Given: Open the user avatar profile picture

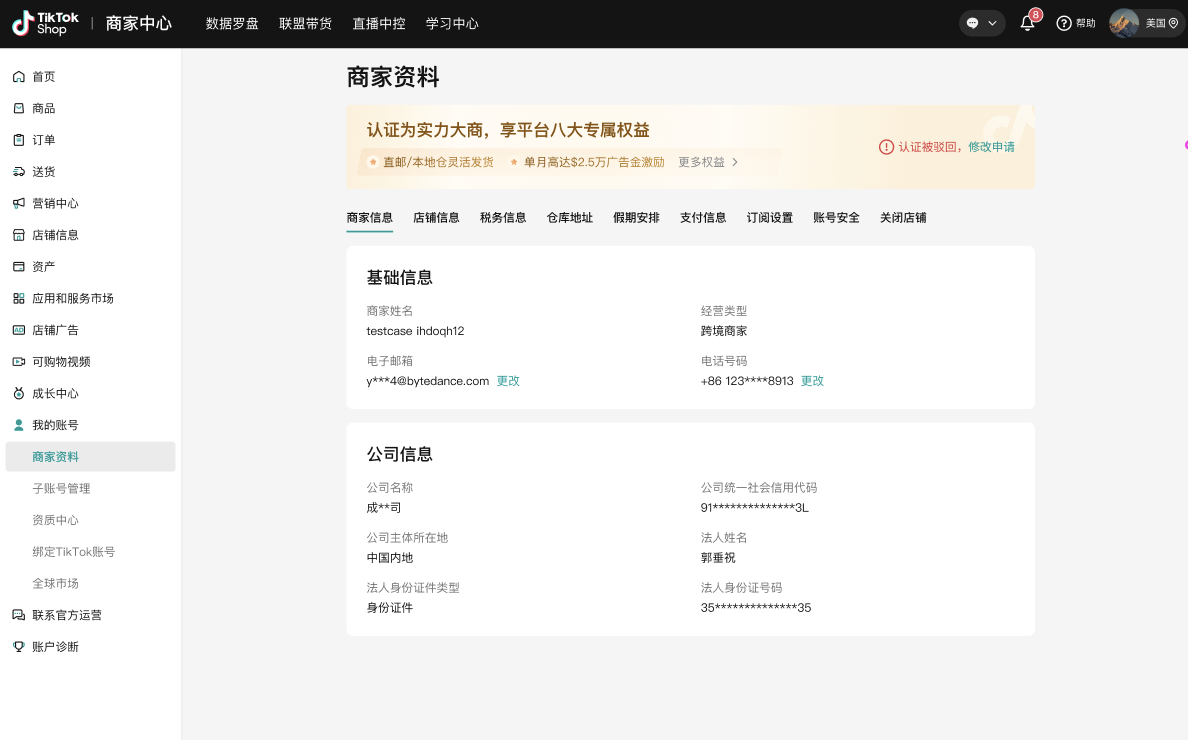Looking at the screenshot, I should [1124, 23].
